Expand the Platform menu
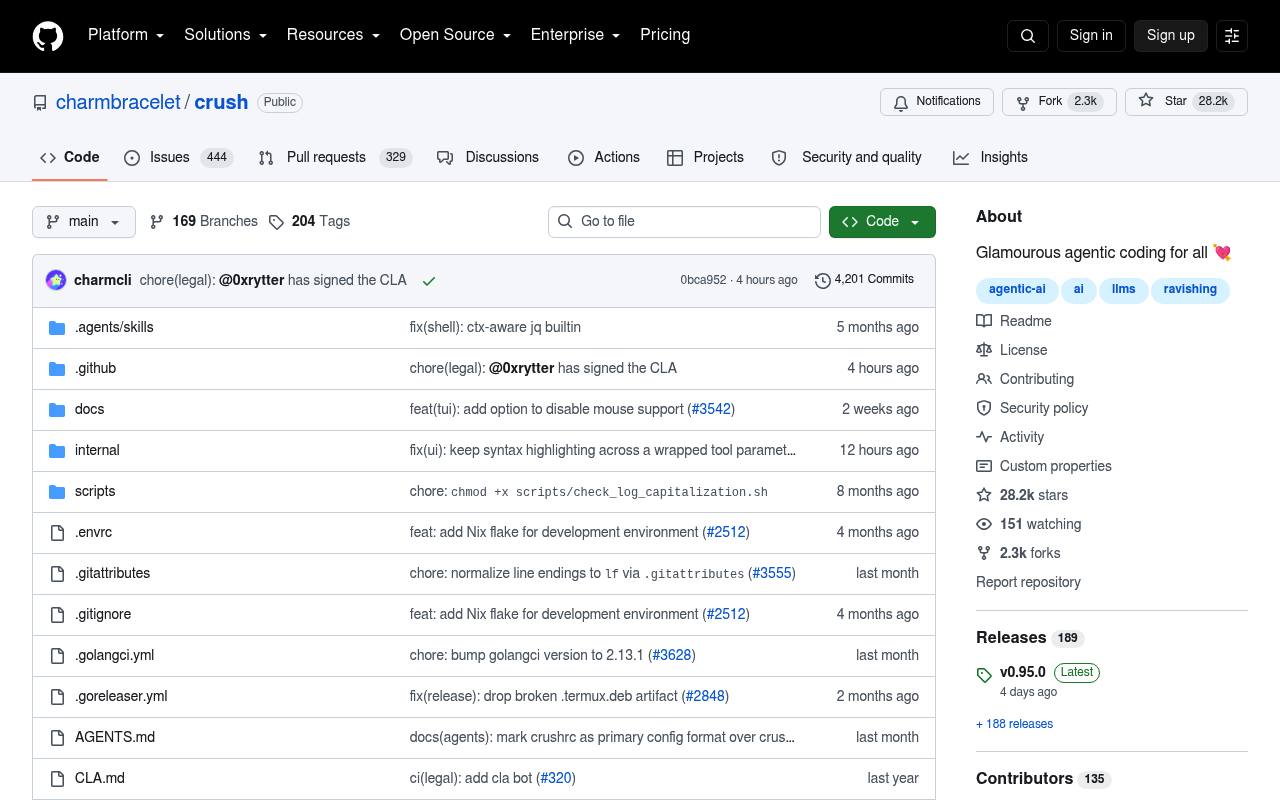The image size is (1280, 800). tap(126, 35)
